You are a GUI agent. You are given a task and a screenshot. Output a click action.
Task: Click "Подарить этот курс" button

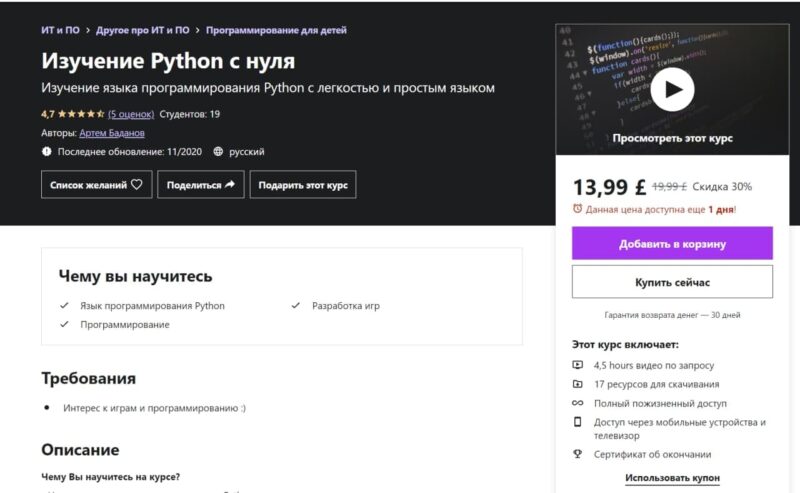(303, 185)
